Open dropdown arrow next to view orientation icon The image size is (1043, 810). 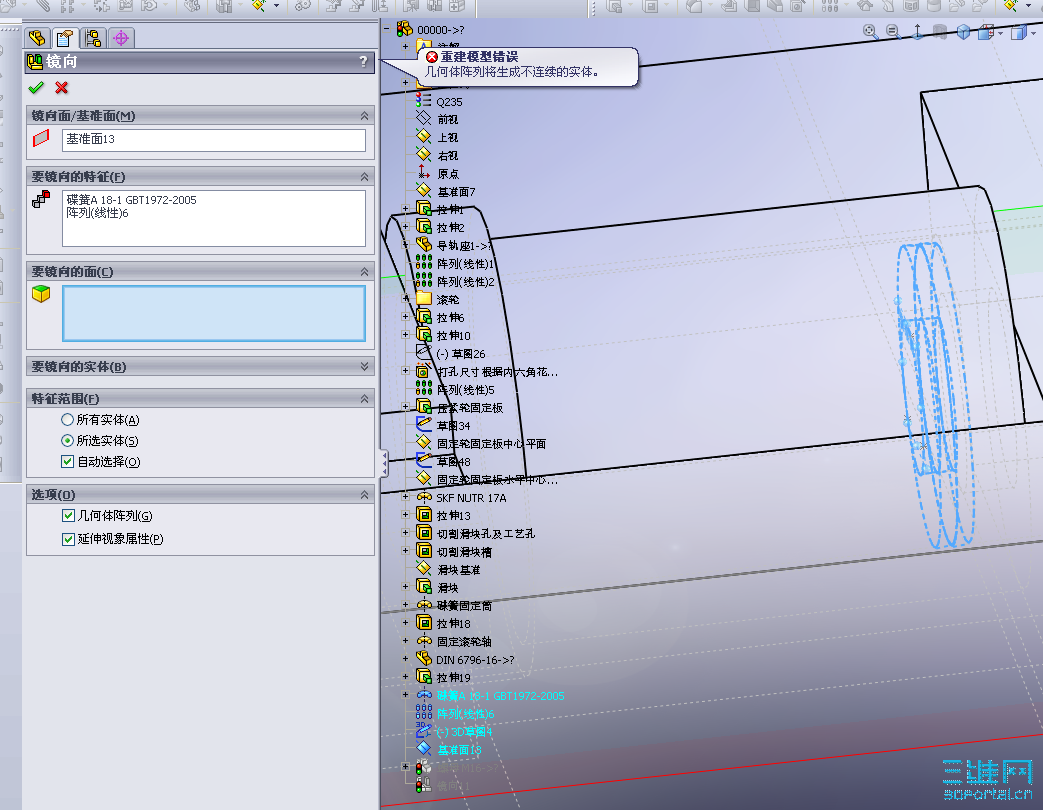tap(1000, 33)
